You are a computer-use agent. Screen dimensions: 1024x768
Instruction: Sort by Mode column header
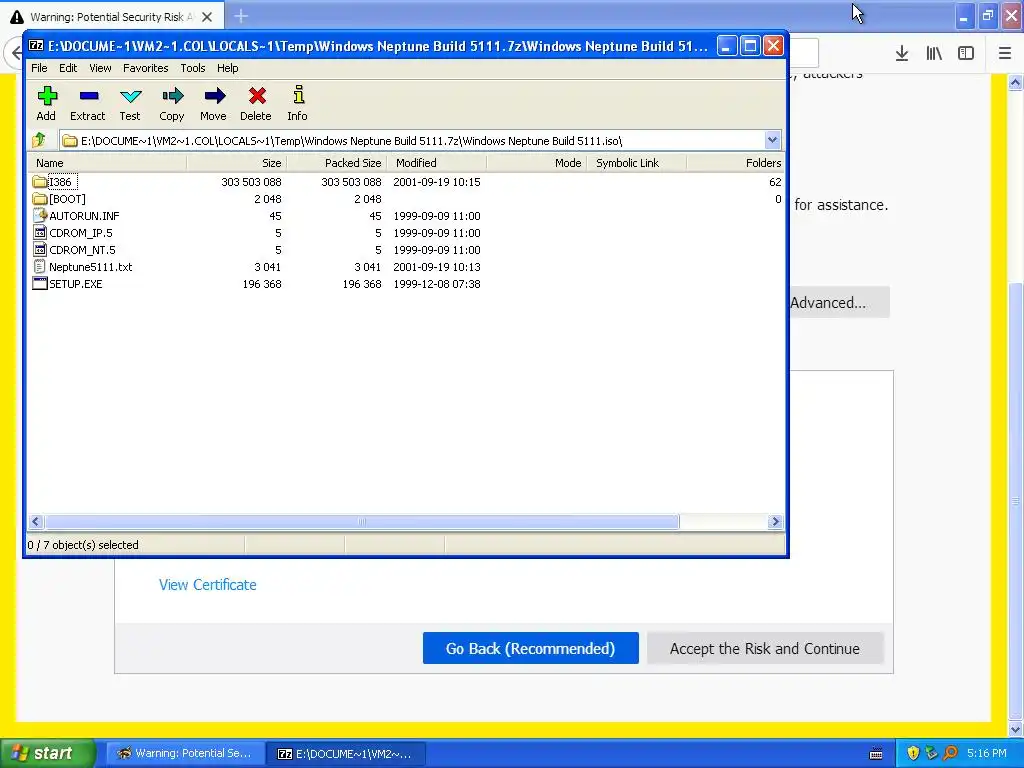pyautogui.click(x=536, y=163)
